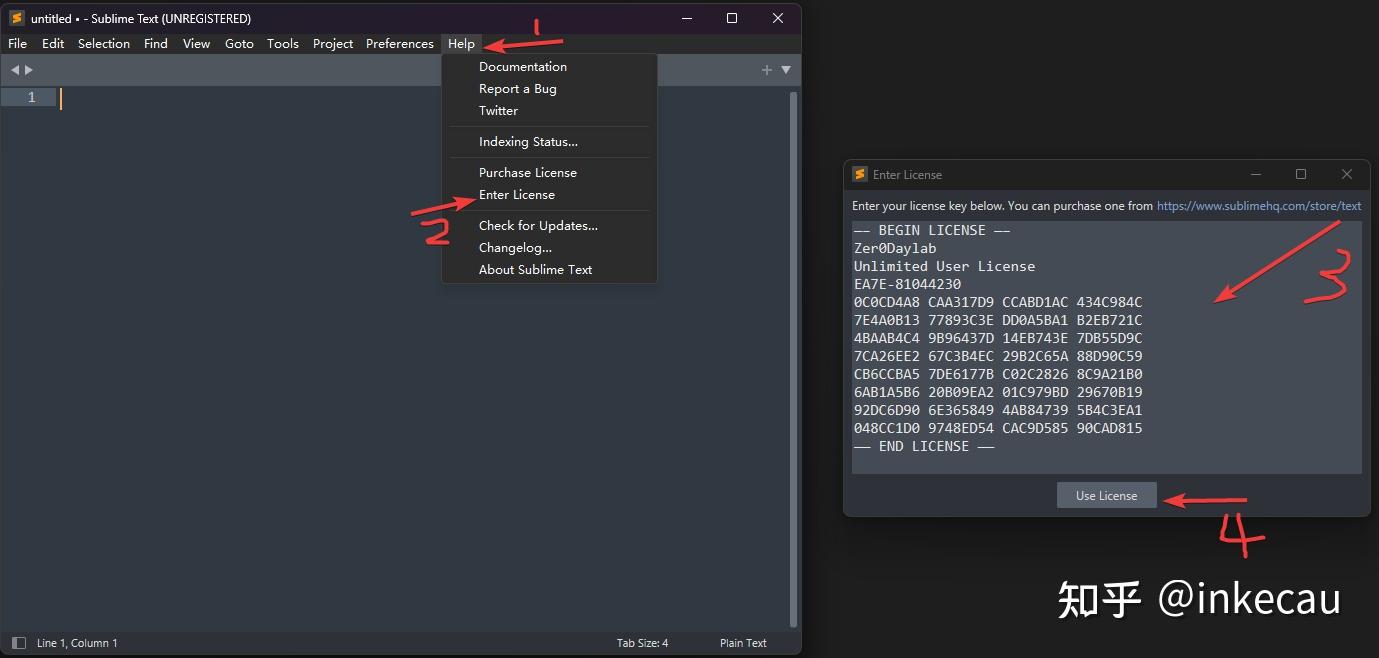Close the Enter License dialog
Viewport: 1379px width, 658px height.
click(x=1347, y=174)
